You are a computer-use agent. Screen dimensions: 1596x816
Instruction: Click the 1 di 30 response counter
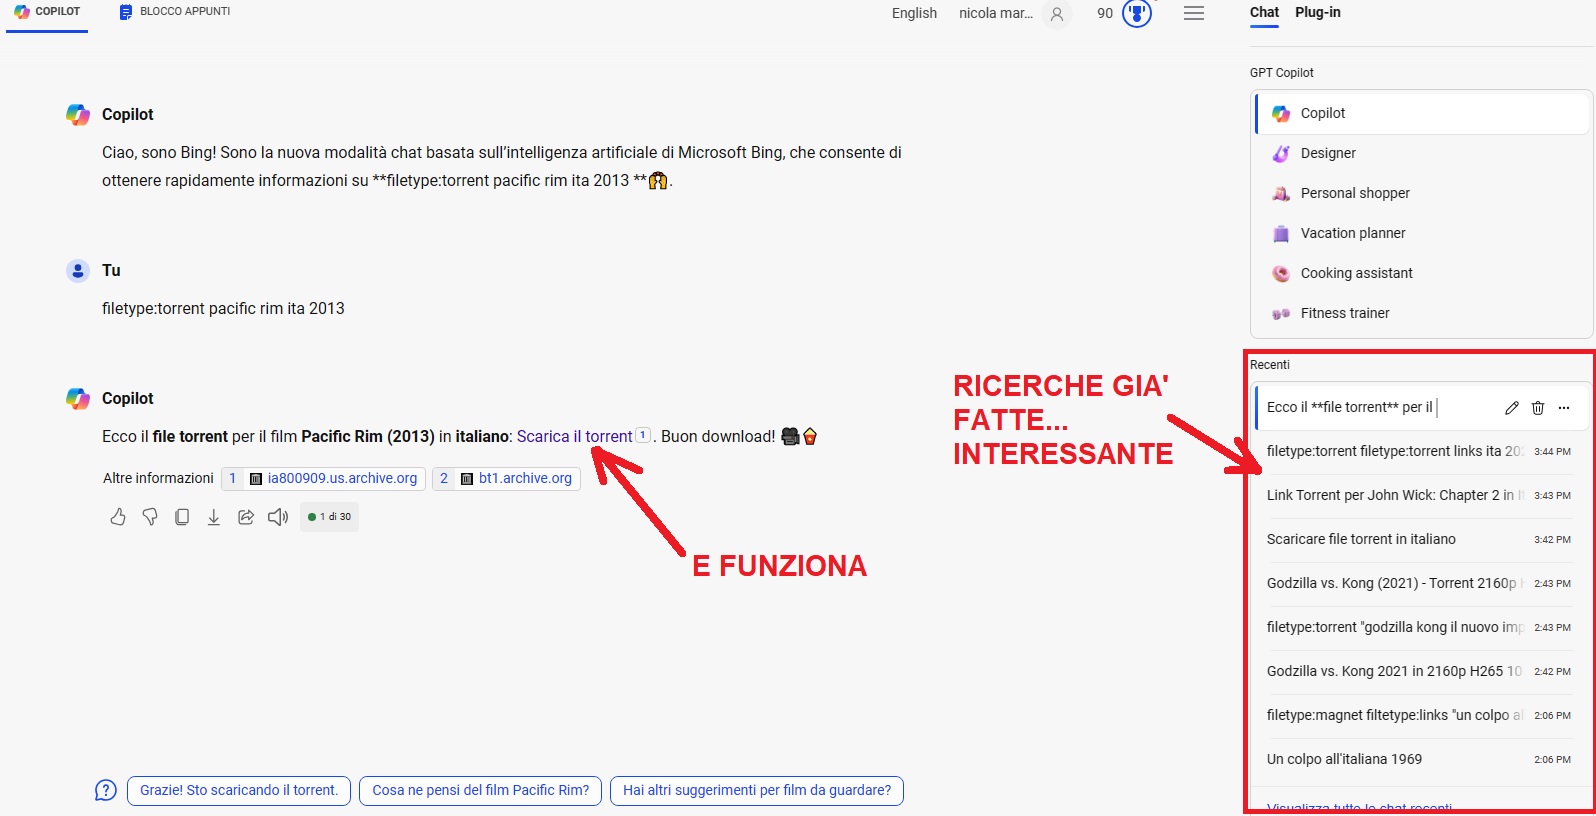(329, 517)
